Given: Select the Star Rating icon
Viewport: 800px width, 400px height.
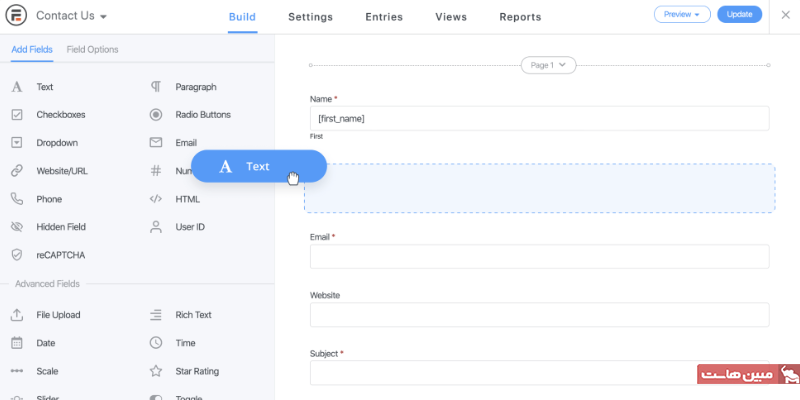Looking at the screenshot, I should tap(156, 371).
